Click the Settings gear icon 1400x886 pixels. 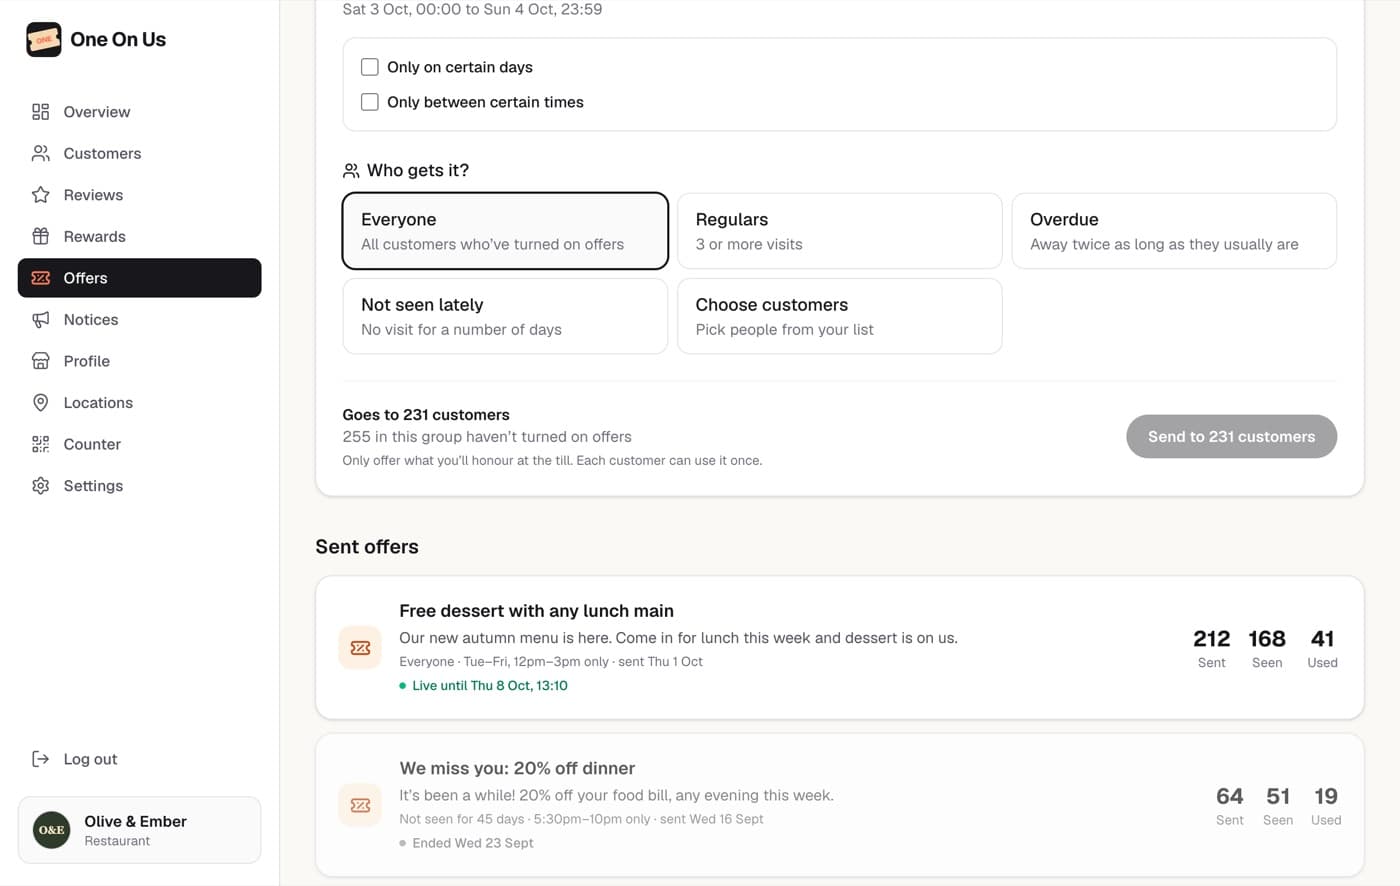(x=41, y=486)
